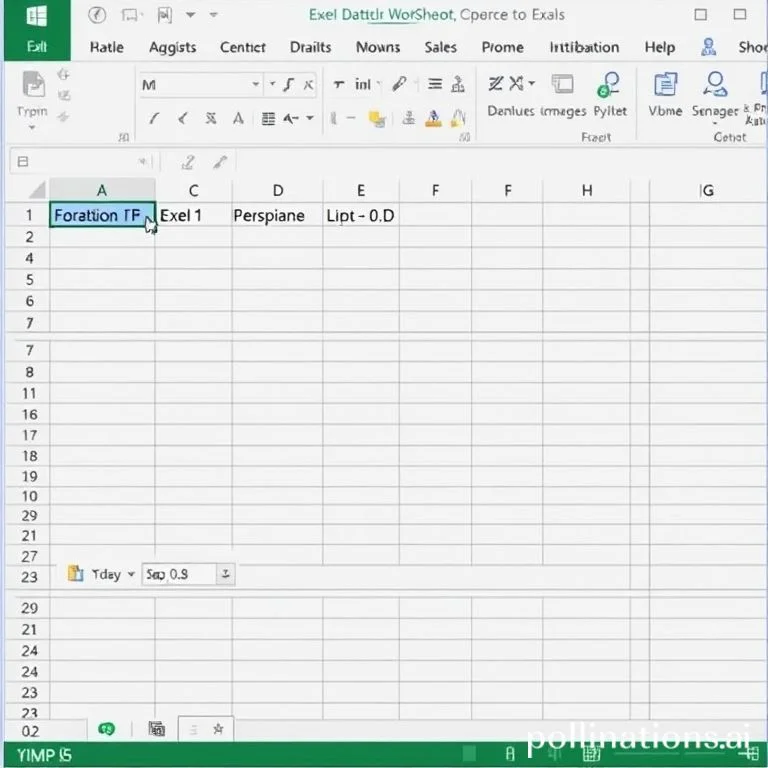Click the pencil icon in the formula bar
This screenshot has height=768, width=768.
tap(220, 162)
